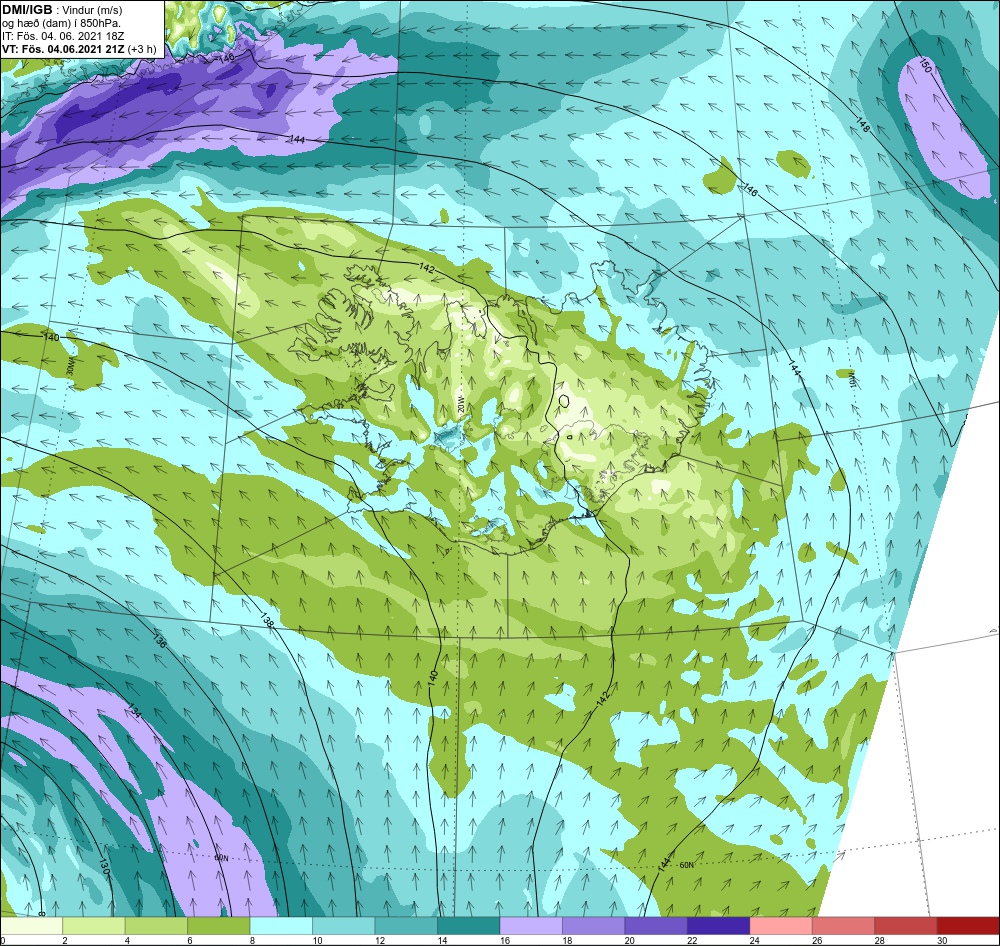This screenshot has width=1000, height=946.
Task: Click the green swatch between 6 and 8
Action: click(220, 926)
